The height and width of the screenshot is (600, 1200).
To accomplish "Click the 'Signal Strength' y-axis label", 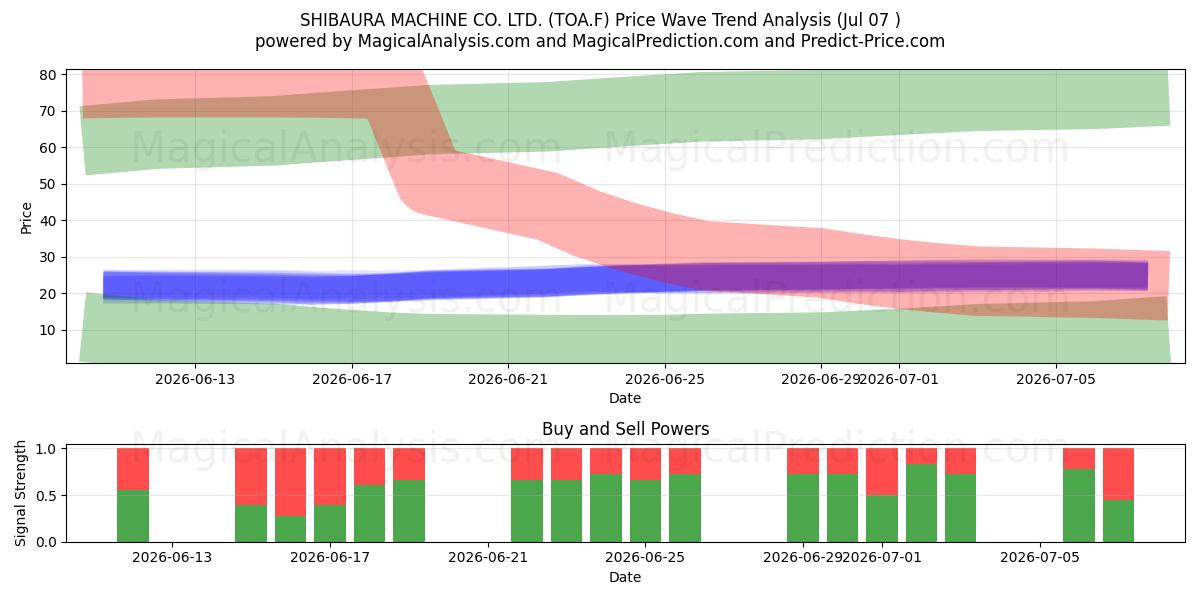I will coord(21,493).
